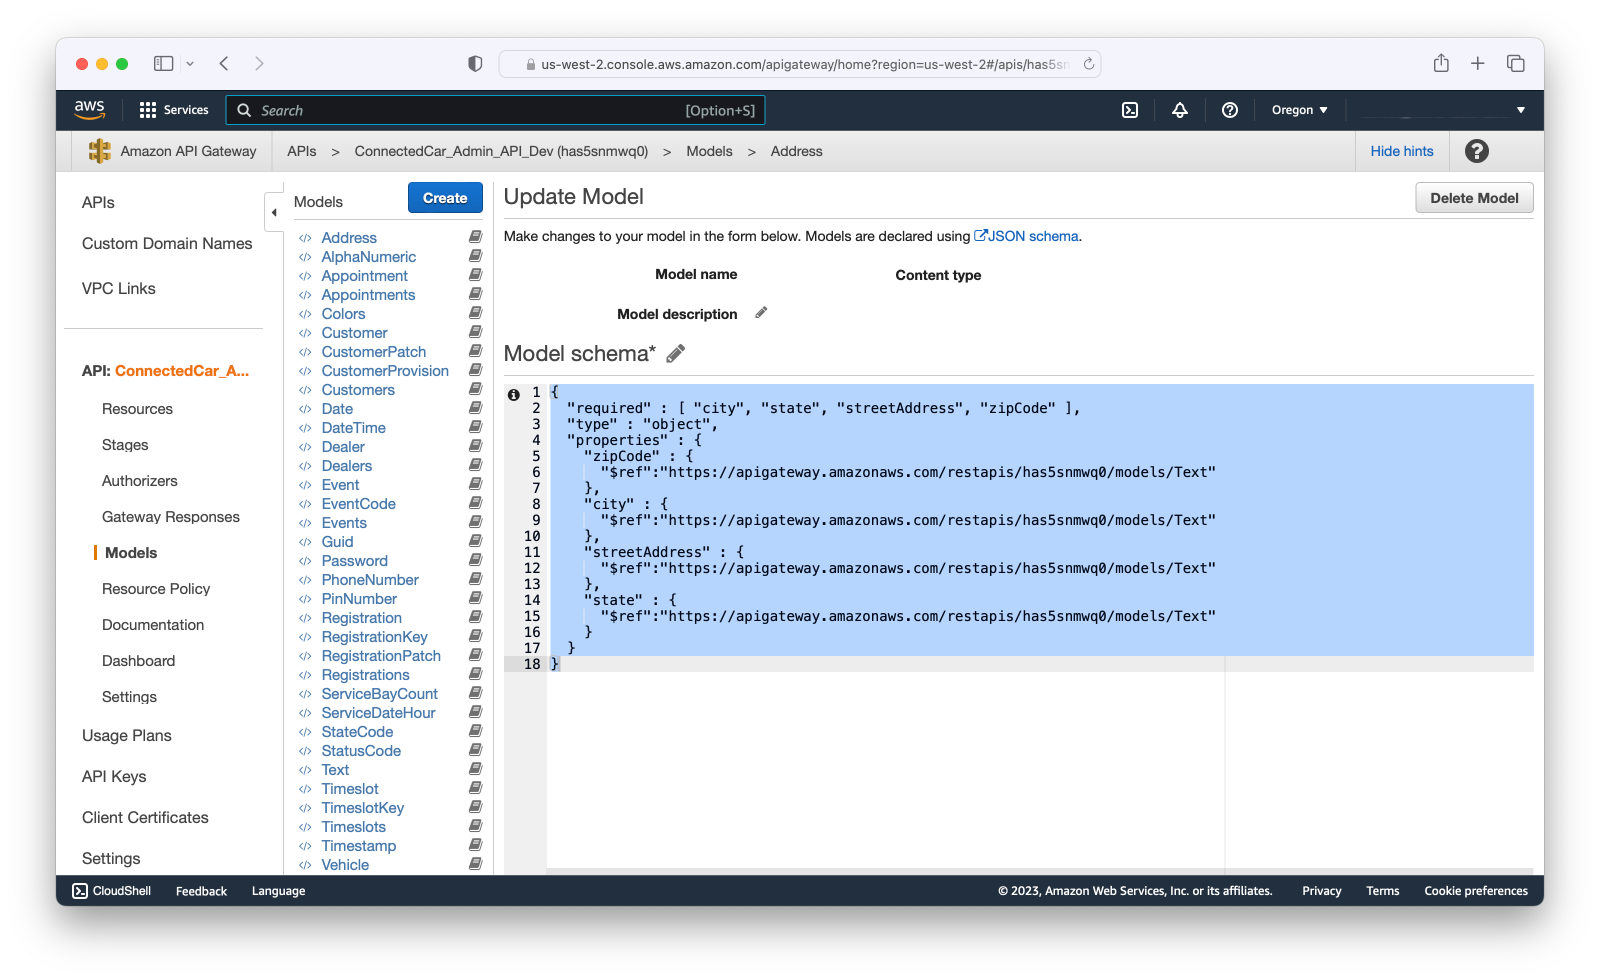Open the Oregon region dropdown
Viewport: 1600px width, 980px height.
1299,110
